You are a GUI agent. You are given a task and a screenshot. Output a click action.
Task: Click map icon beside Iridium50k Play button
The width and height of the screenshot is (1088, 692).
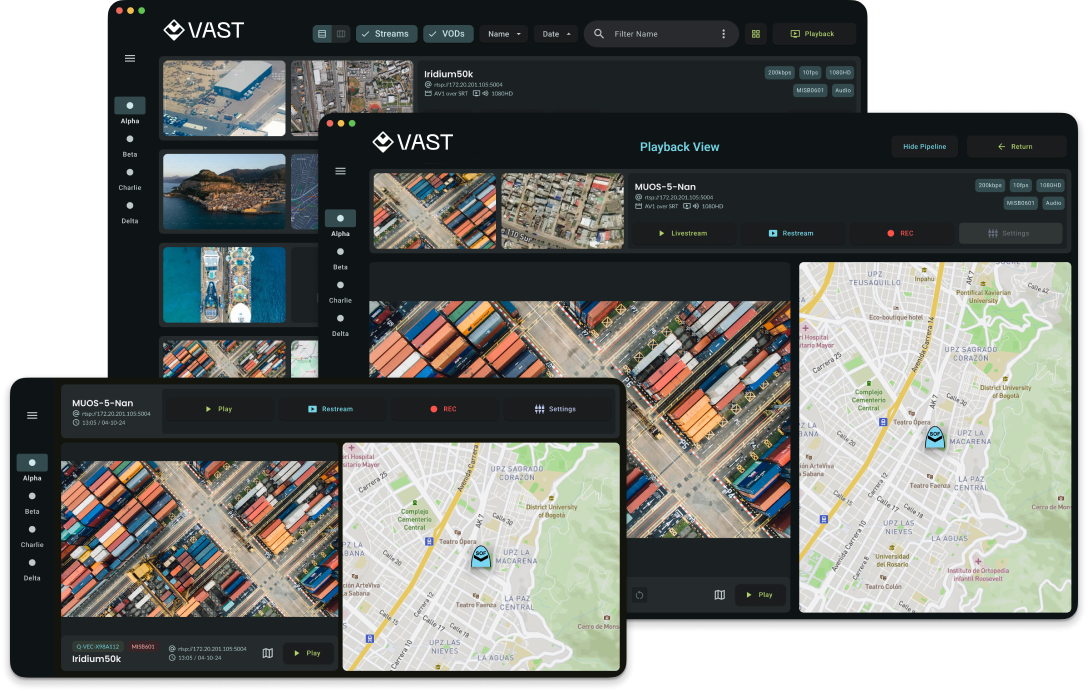pyautogui.click(x=267, y=653)
